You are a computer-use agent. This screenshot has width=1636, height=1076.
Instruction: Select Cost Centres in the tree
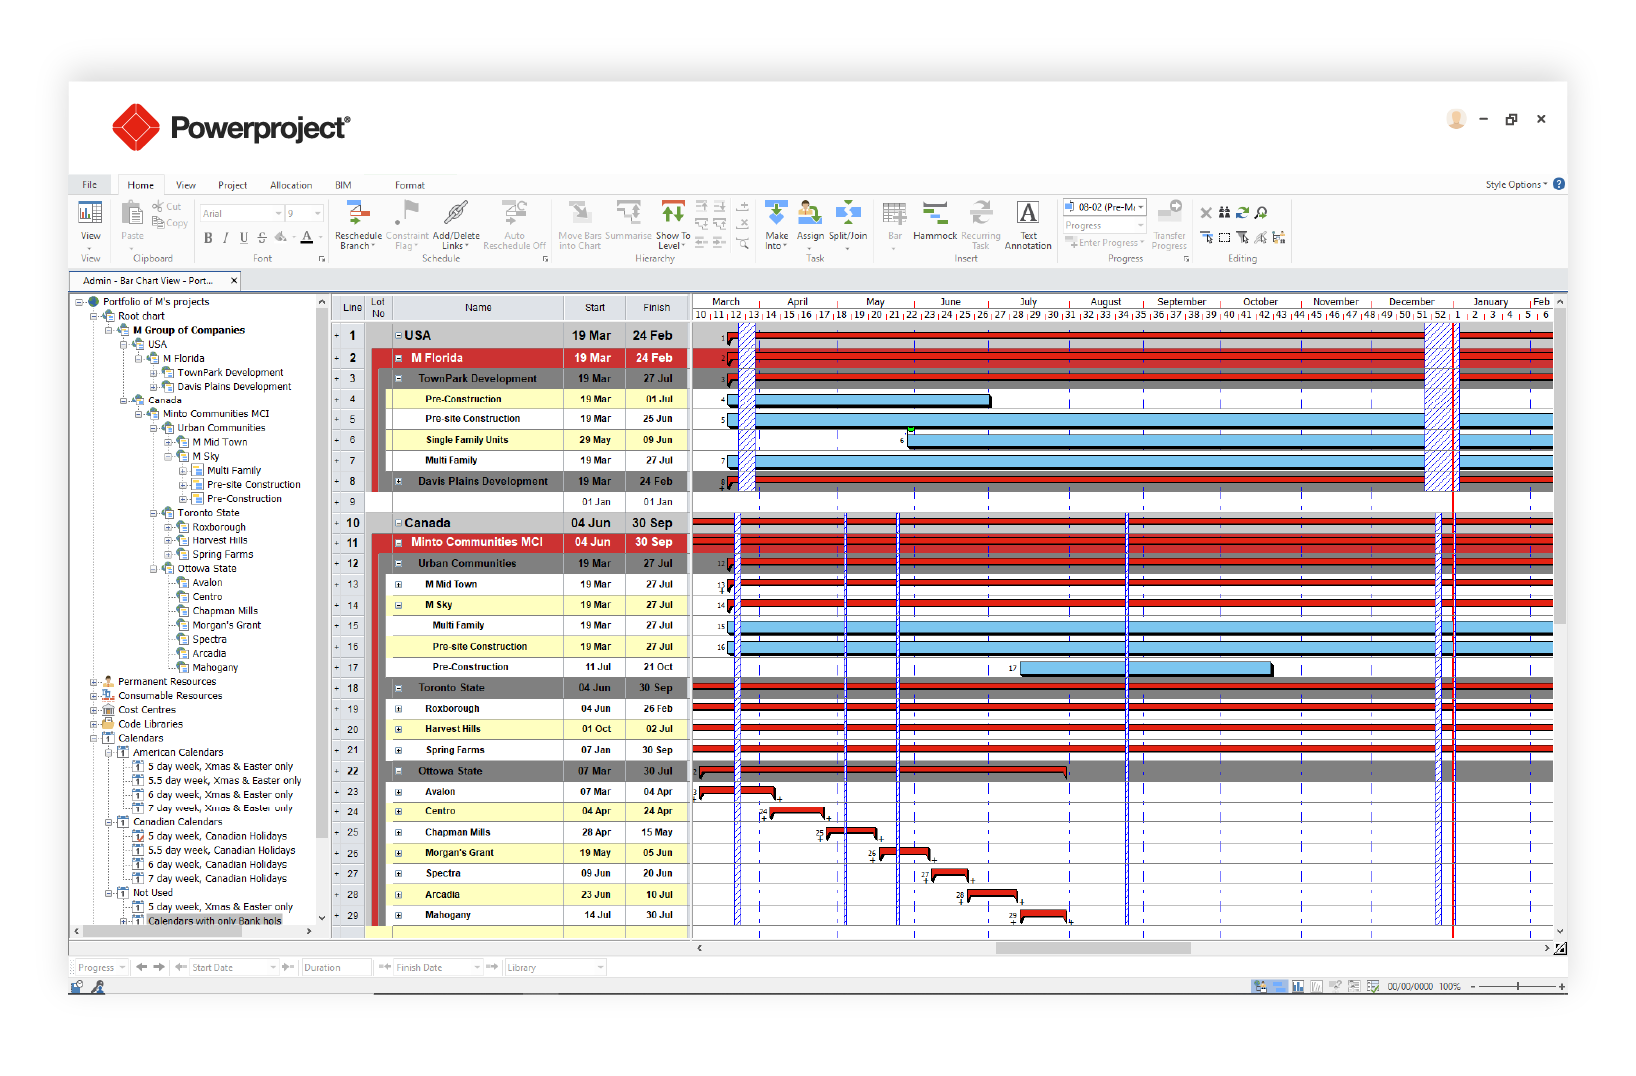(x=147, y=710)
